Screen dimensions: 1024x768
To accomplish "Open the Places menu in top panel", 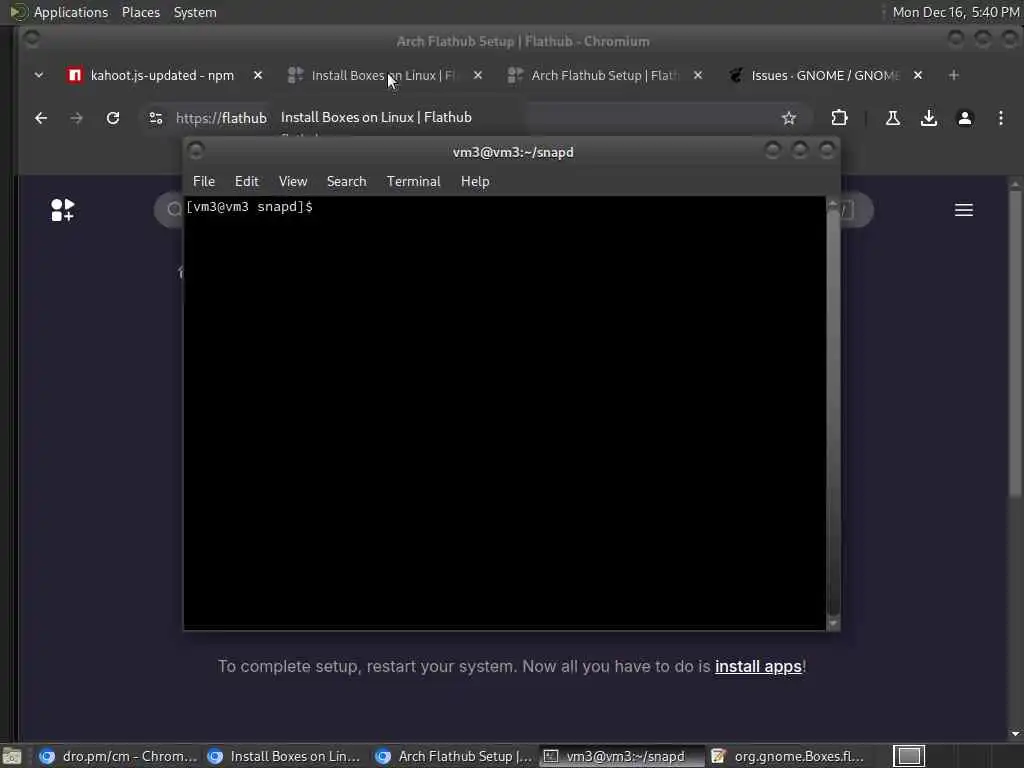I will [141, 12].
